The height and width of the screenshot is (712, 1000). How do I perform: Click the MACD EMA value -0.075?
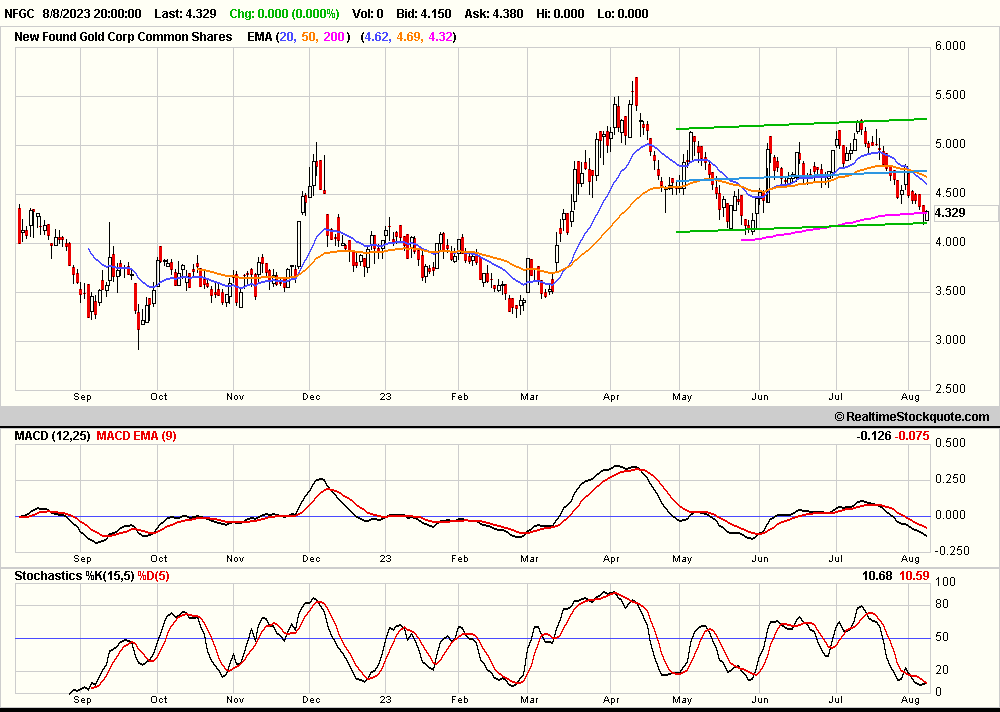(912, 436)
